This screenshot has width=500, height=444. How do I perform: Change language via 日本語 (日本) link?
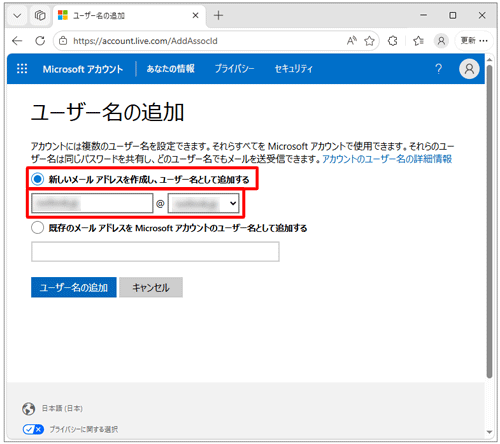(x=62, y=408)
